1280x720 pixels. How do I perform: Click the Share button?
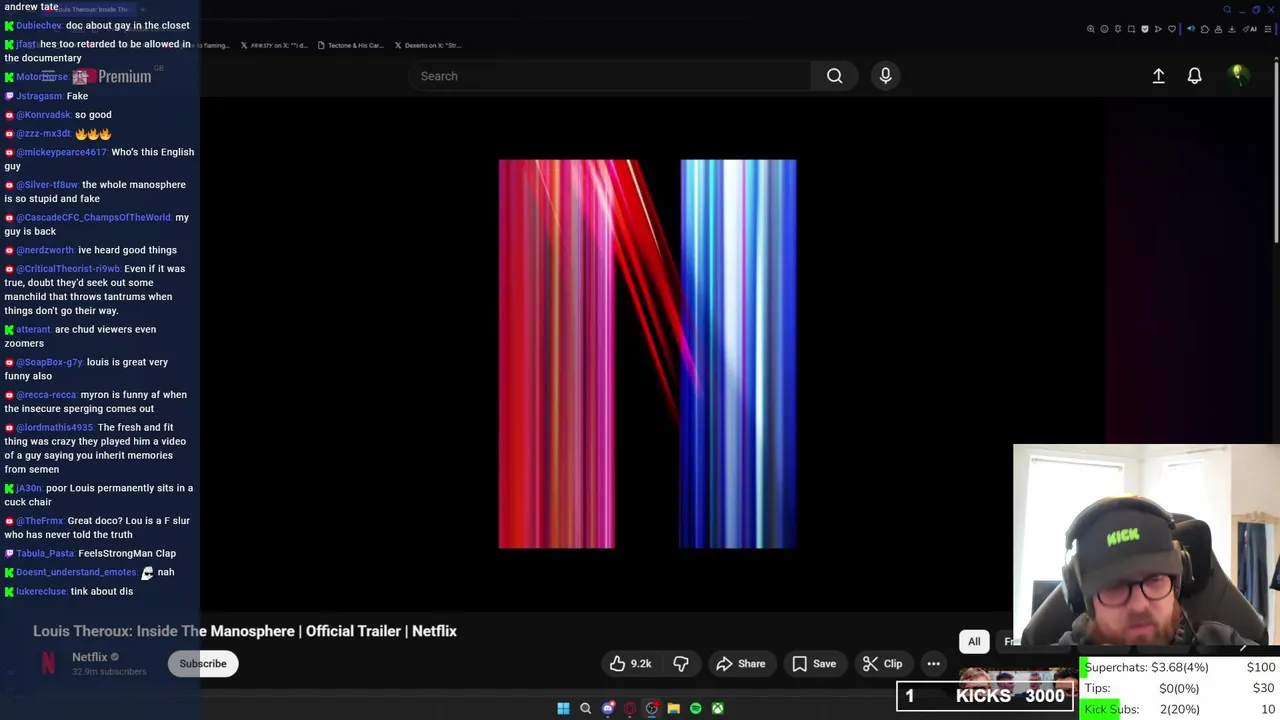[x=741, y=663]
